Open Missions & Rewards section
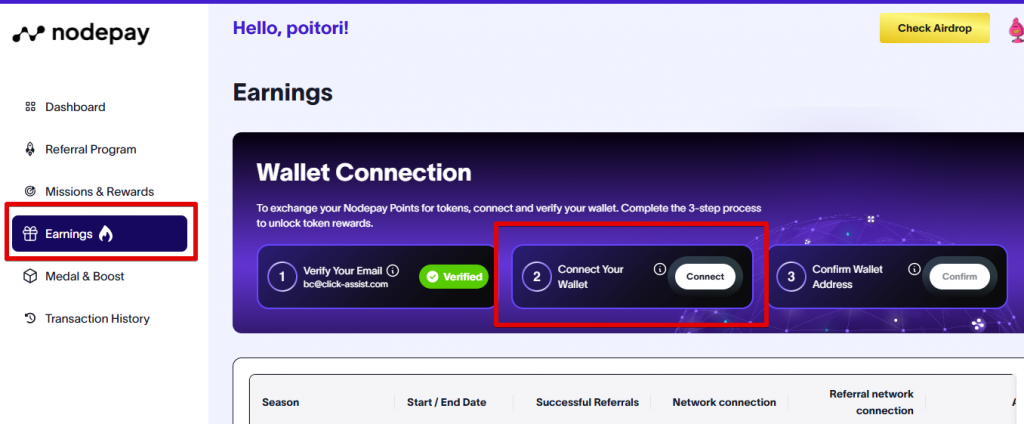1024x424 pixels. point(99,191)
